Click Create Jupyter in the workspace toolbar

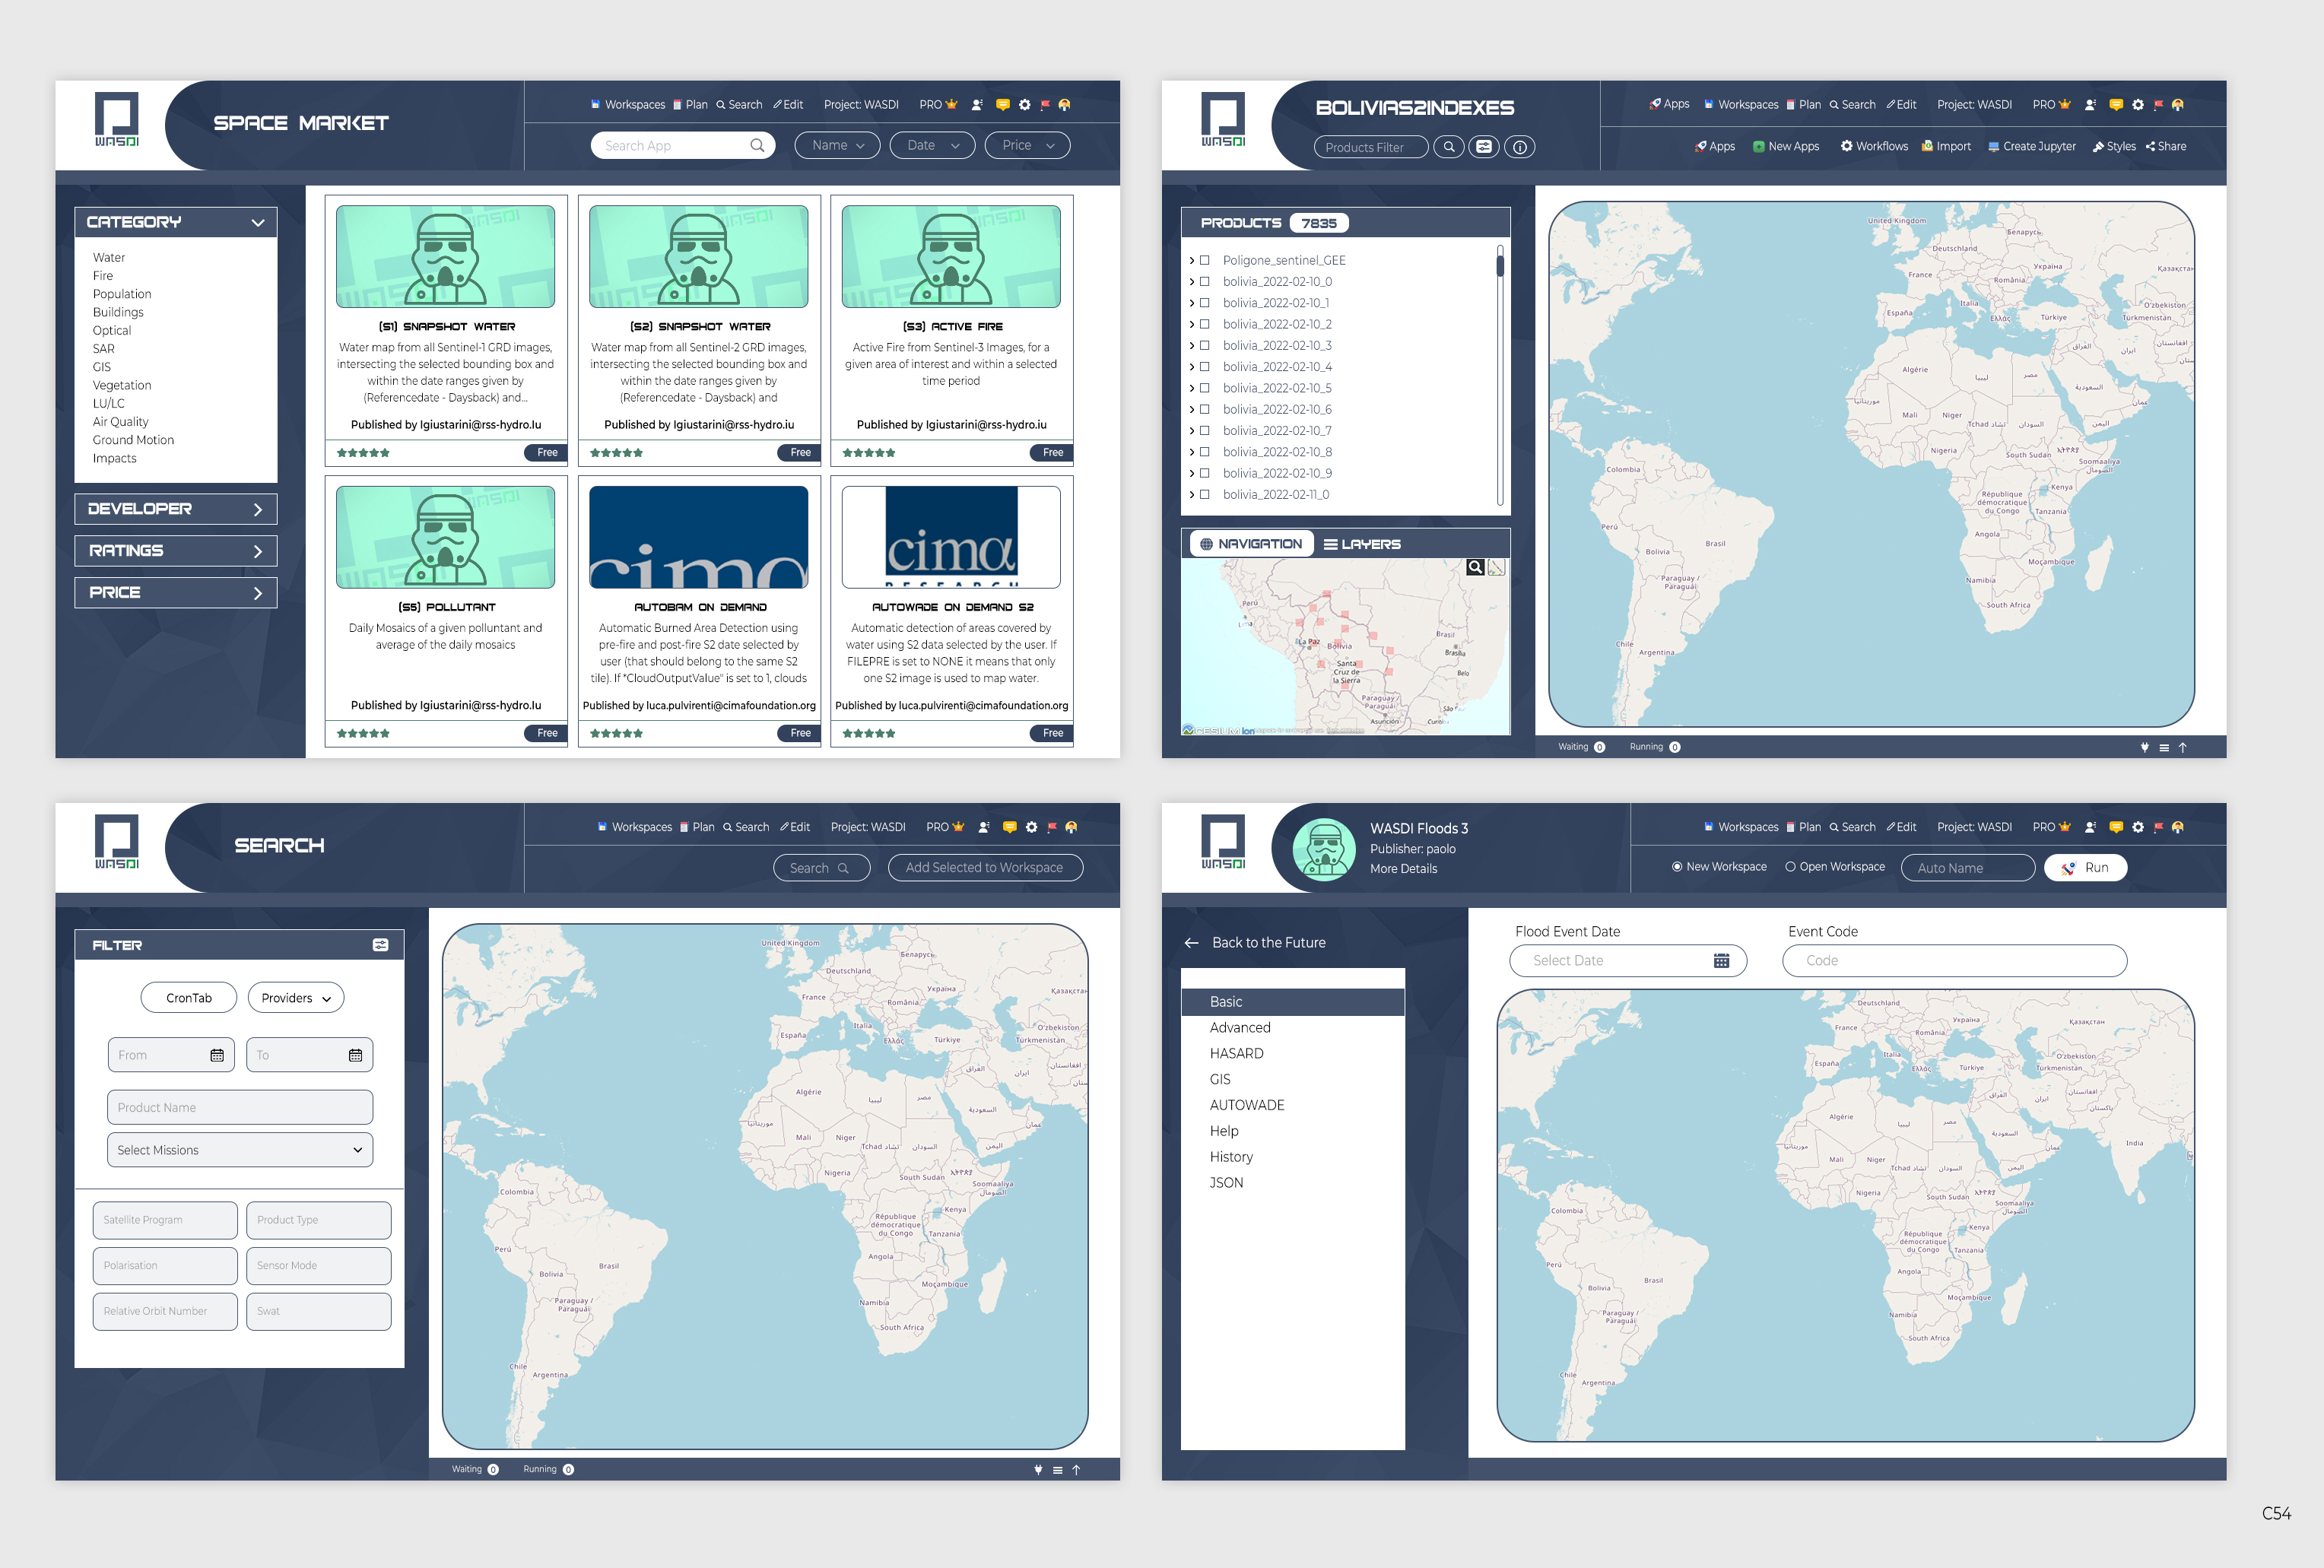click(x=2031, y=146)
